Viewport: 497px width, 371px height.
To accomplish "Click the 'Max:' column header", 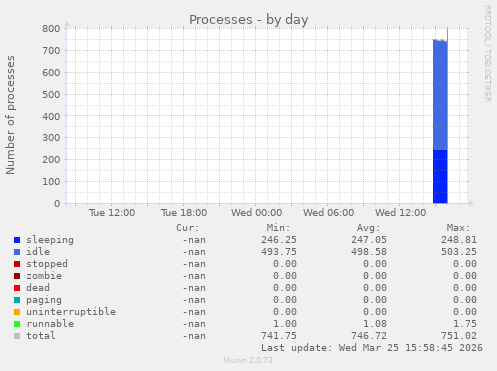I will [458, 228].
